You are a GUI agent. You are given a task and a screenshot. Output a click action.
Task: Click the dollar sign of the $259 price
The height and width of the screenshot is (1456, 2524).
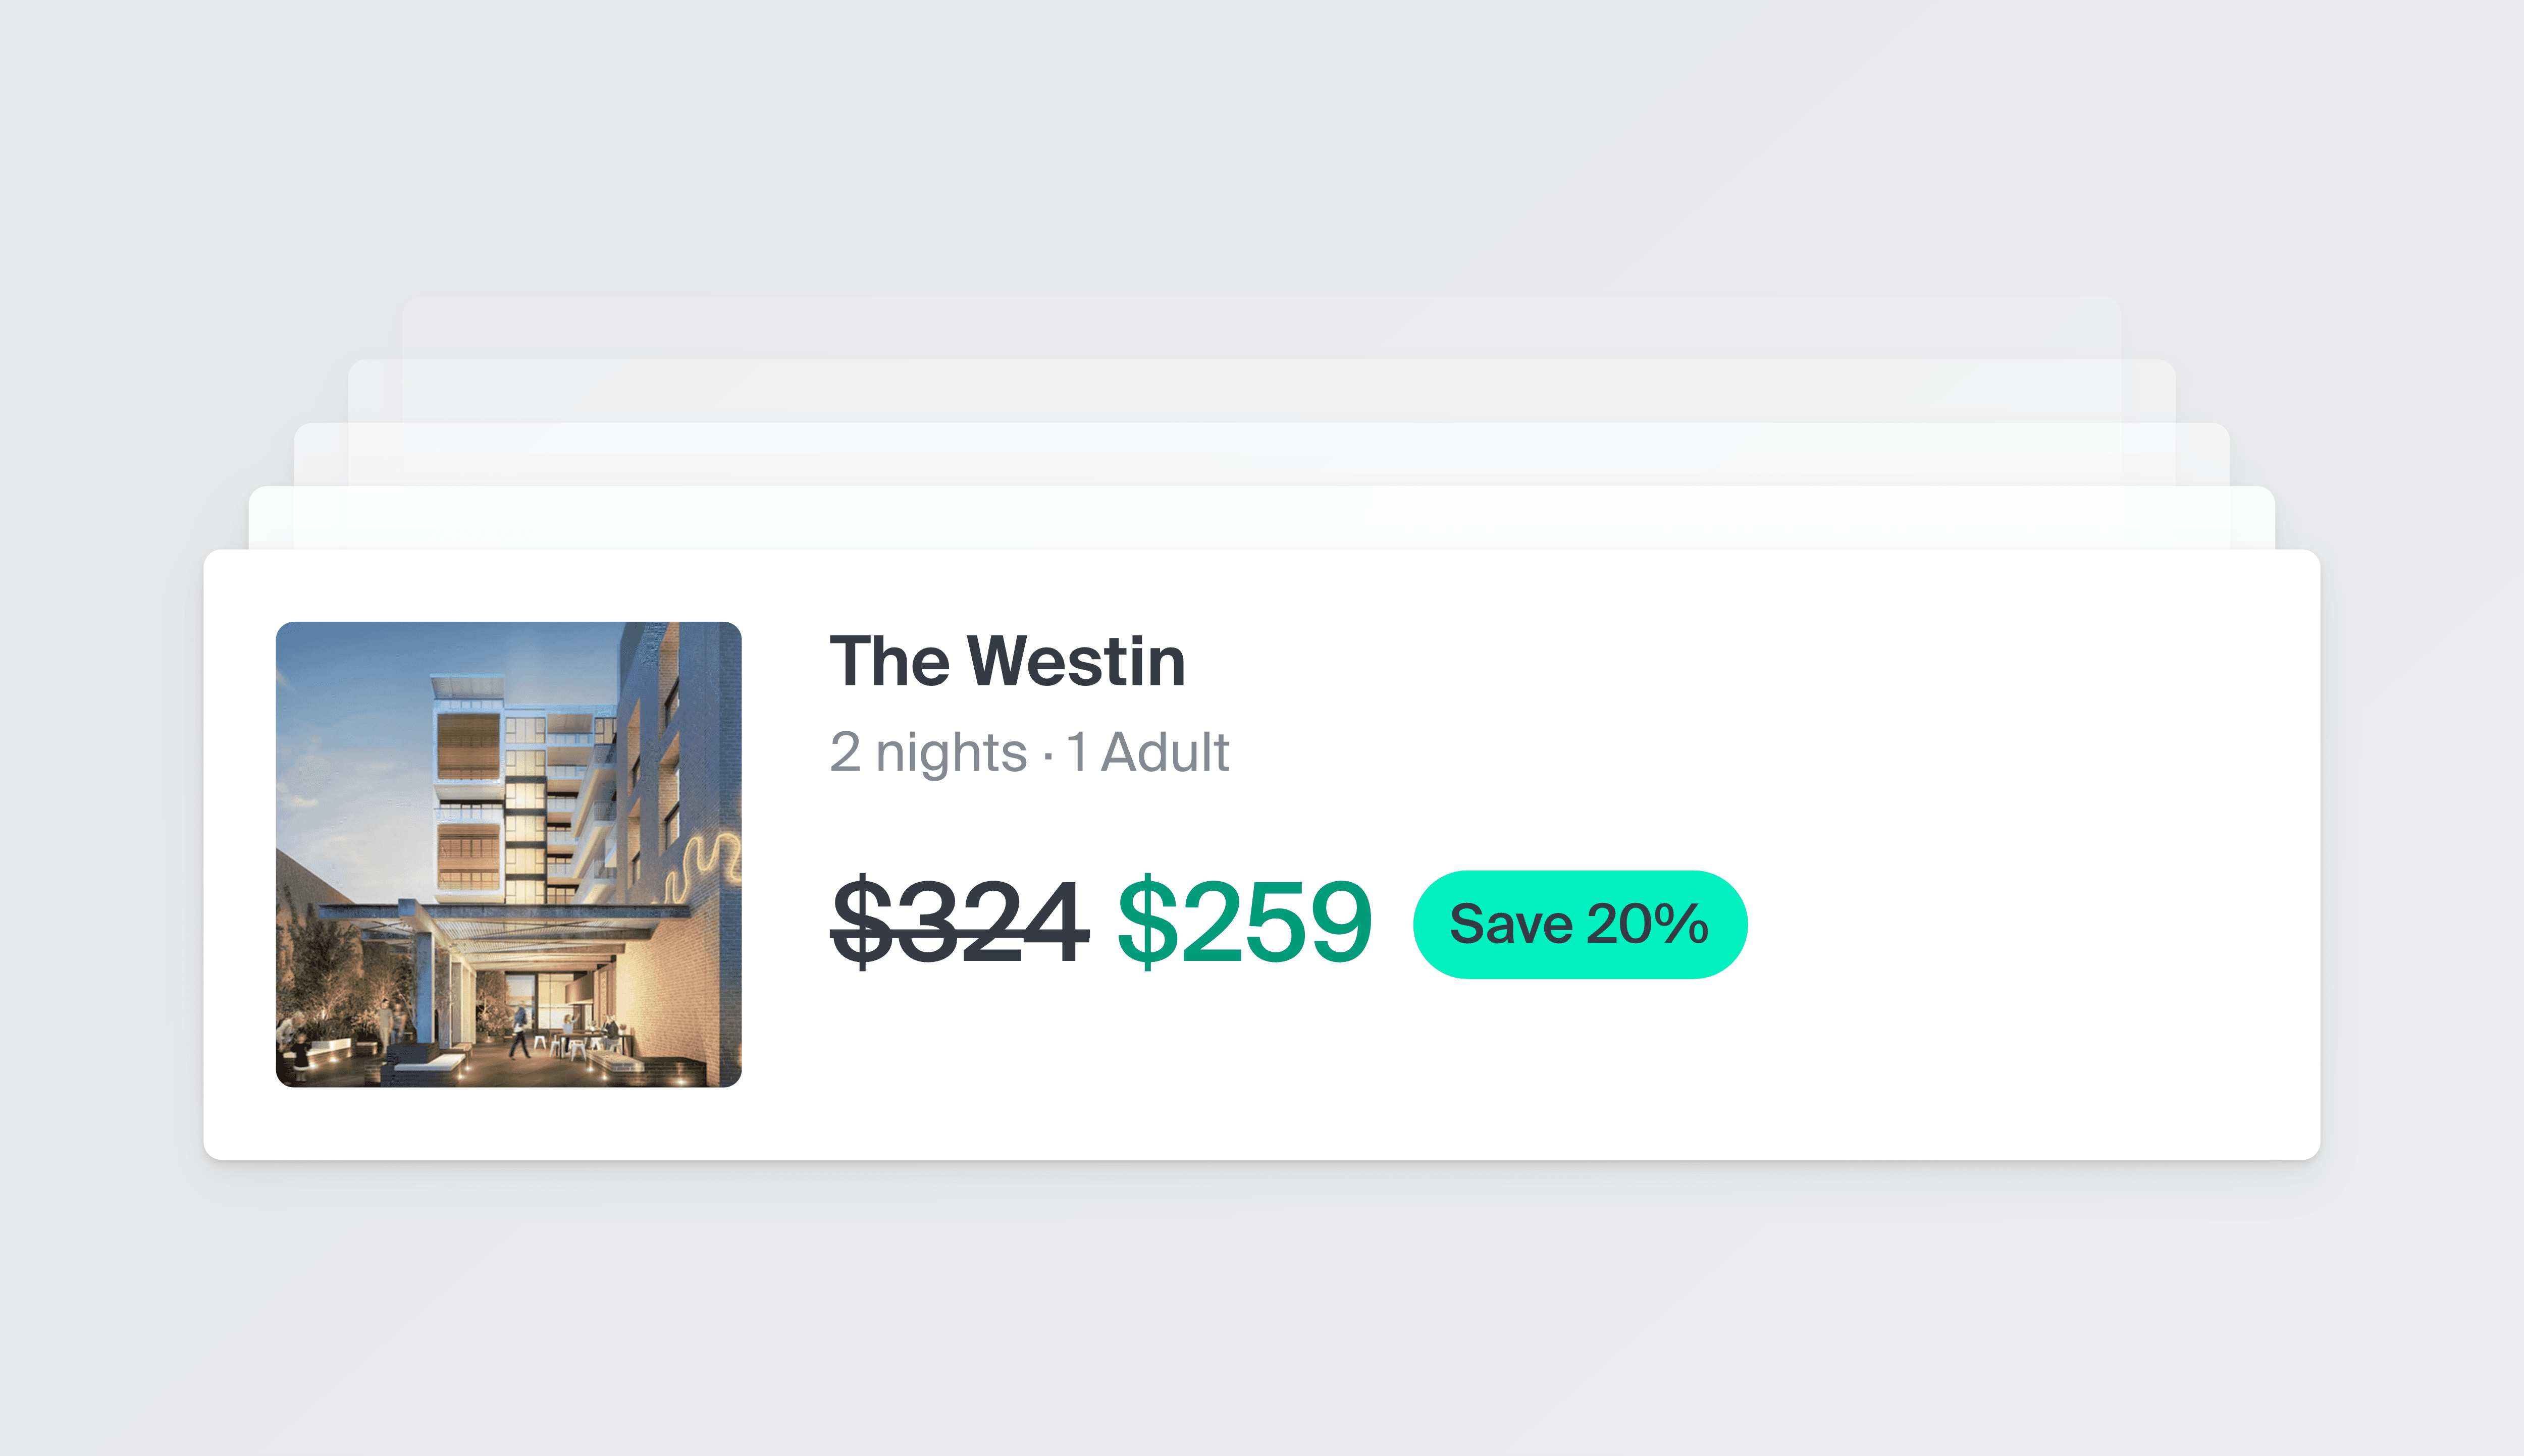pyautogui.click(x=1147, y=921)
